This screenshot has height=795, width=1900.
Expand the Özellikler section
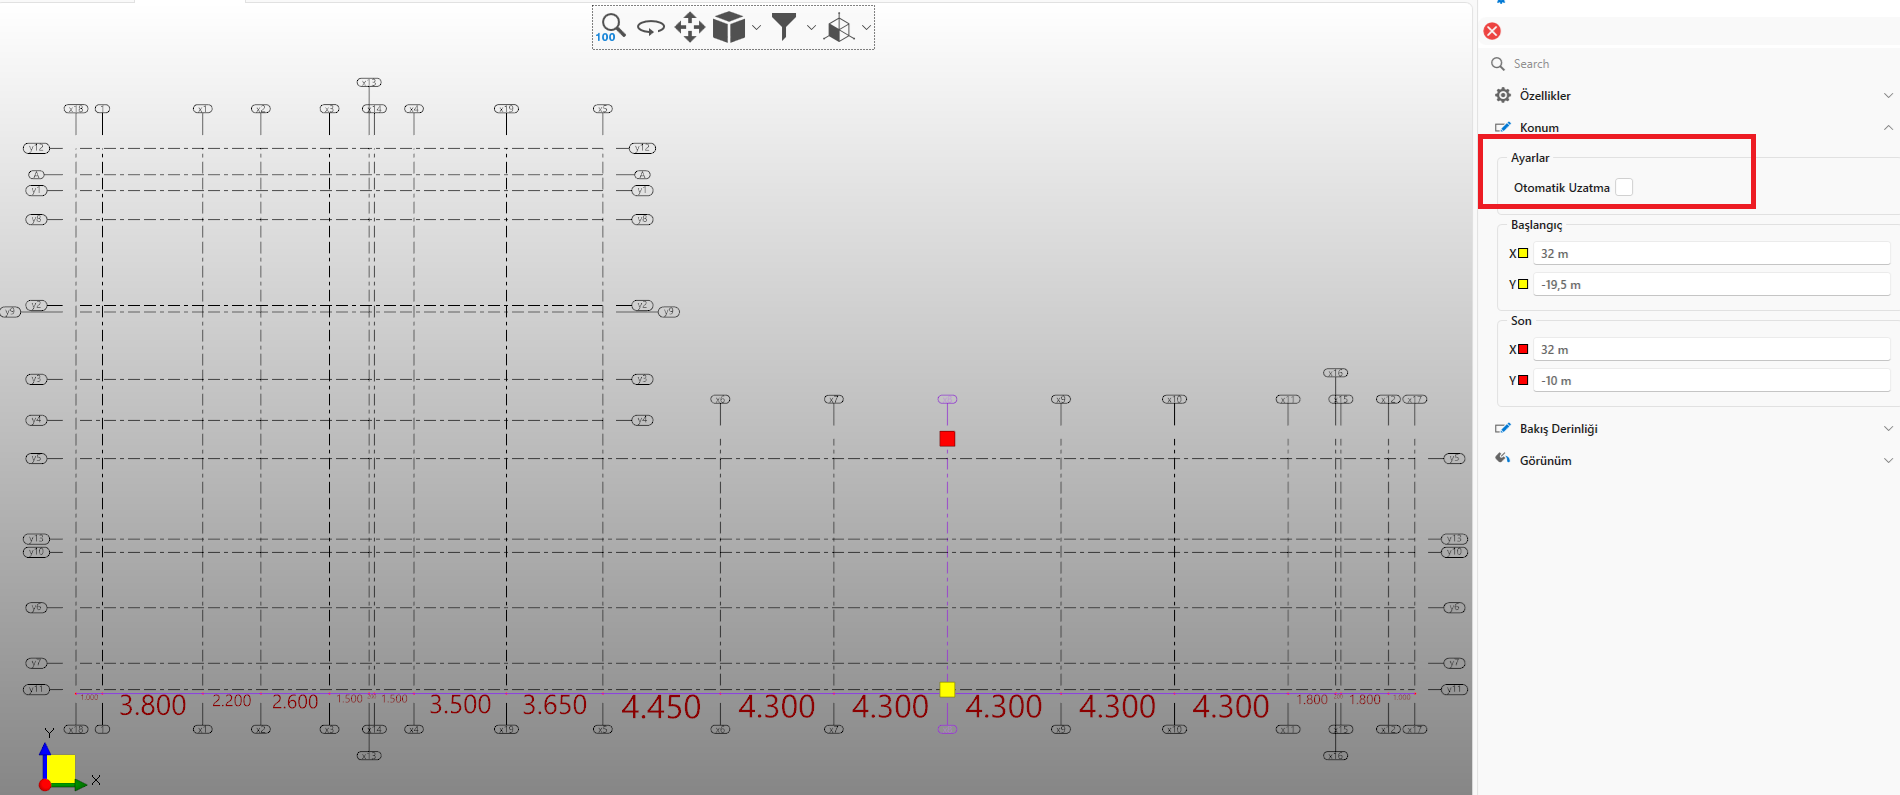tap(1888, 96)
